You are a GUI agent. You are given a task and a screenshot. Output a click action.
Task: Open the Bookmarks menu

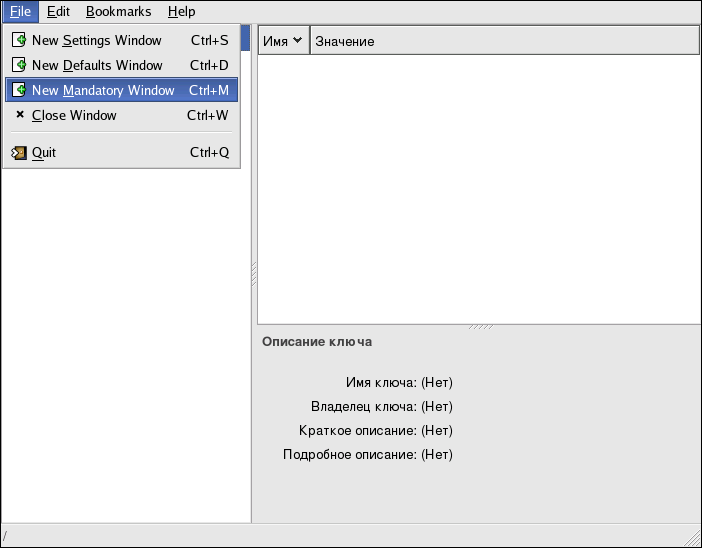tap(118, 12)
